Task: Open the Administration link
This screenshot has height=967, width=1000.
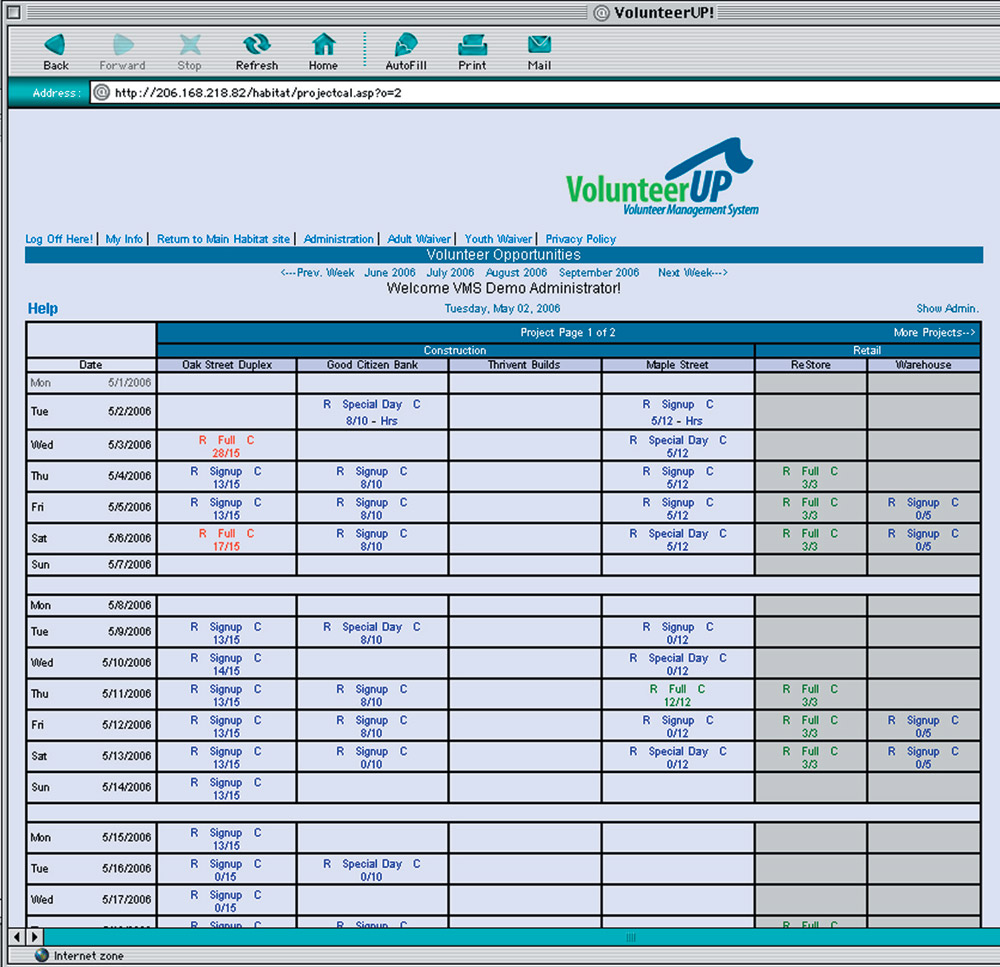Action: pyautogui.click(x=339, y=239)
